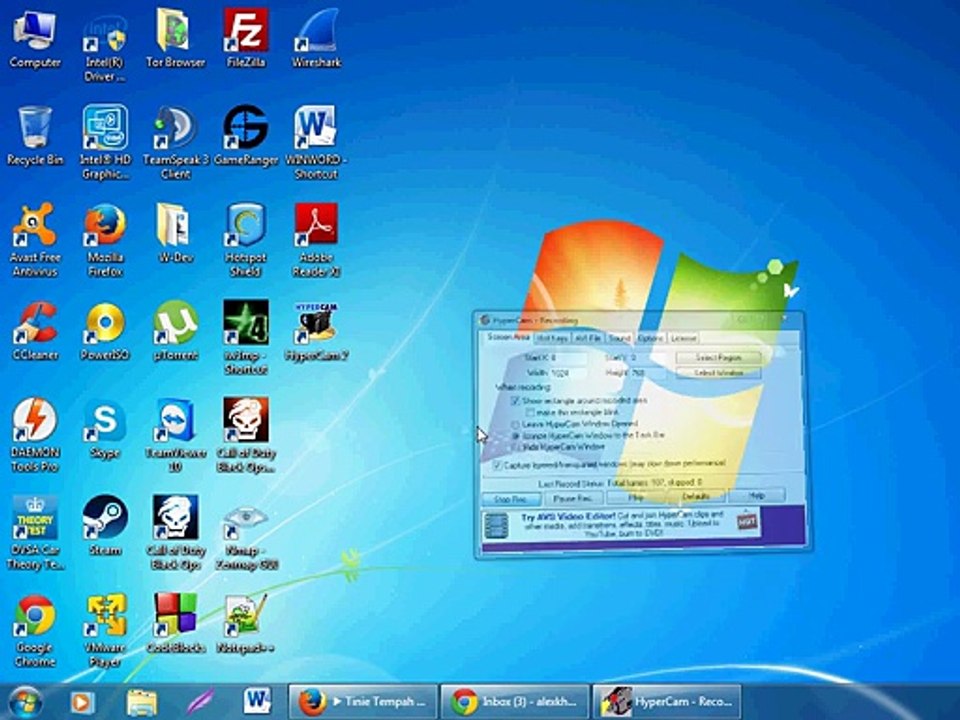
Task: Switch to HyperCam Screen Area tab
Action: click(x=508, y=337)
